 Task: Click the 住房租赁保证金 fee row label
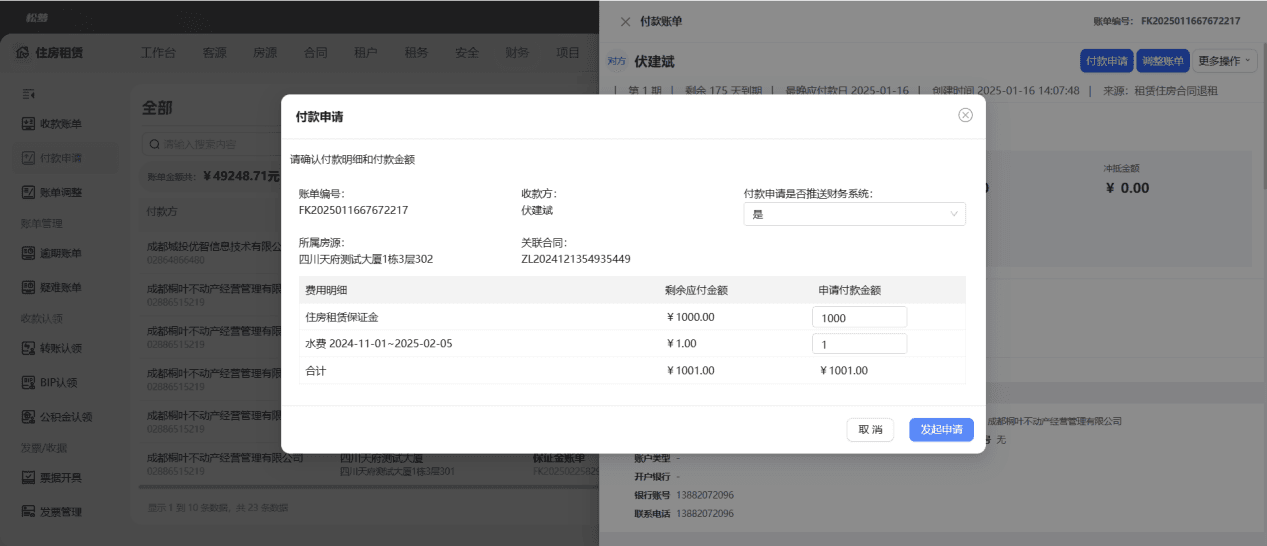[x=342, y=317]
